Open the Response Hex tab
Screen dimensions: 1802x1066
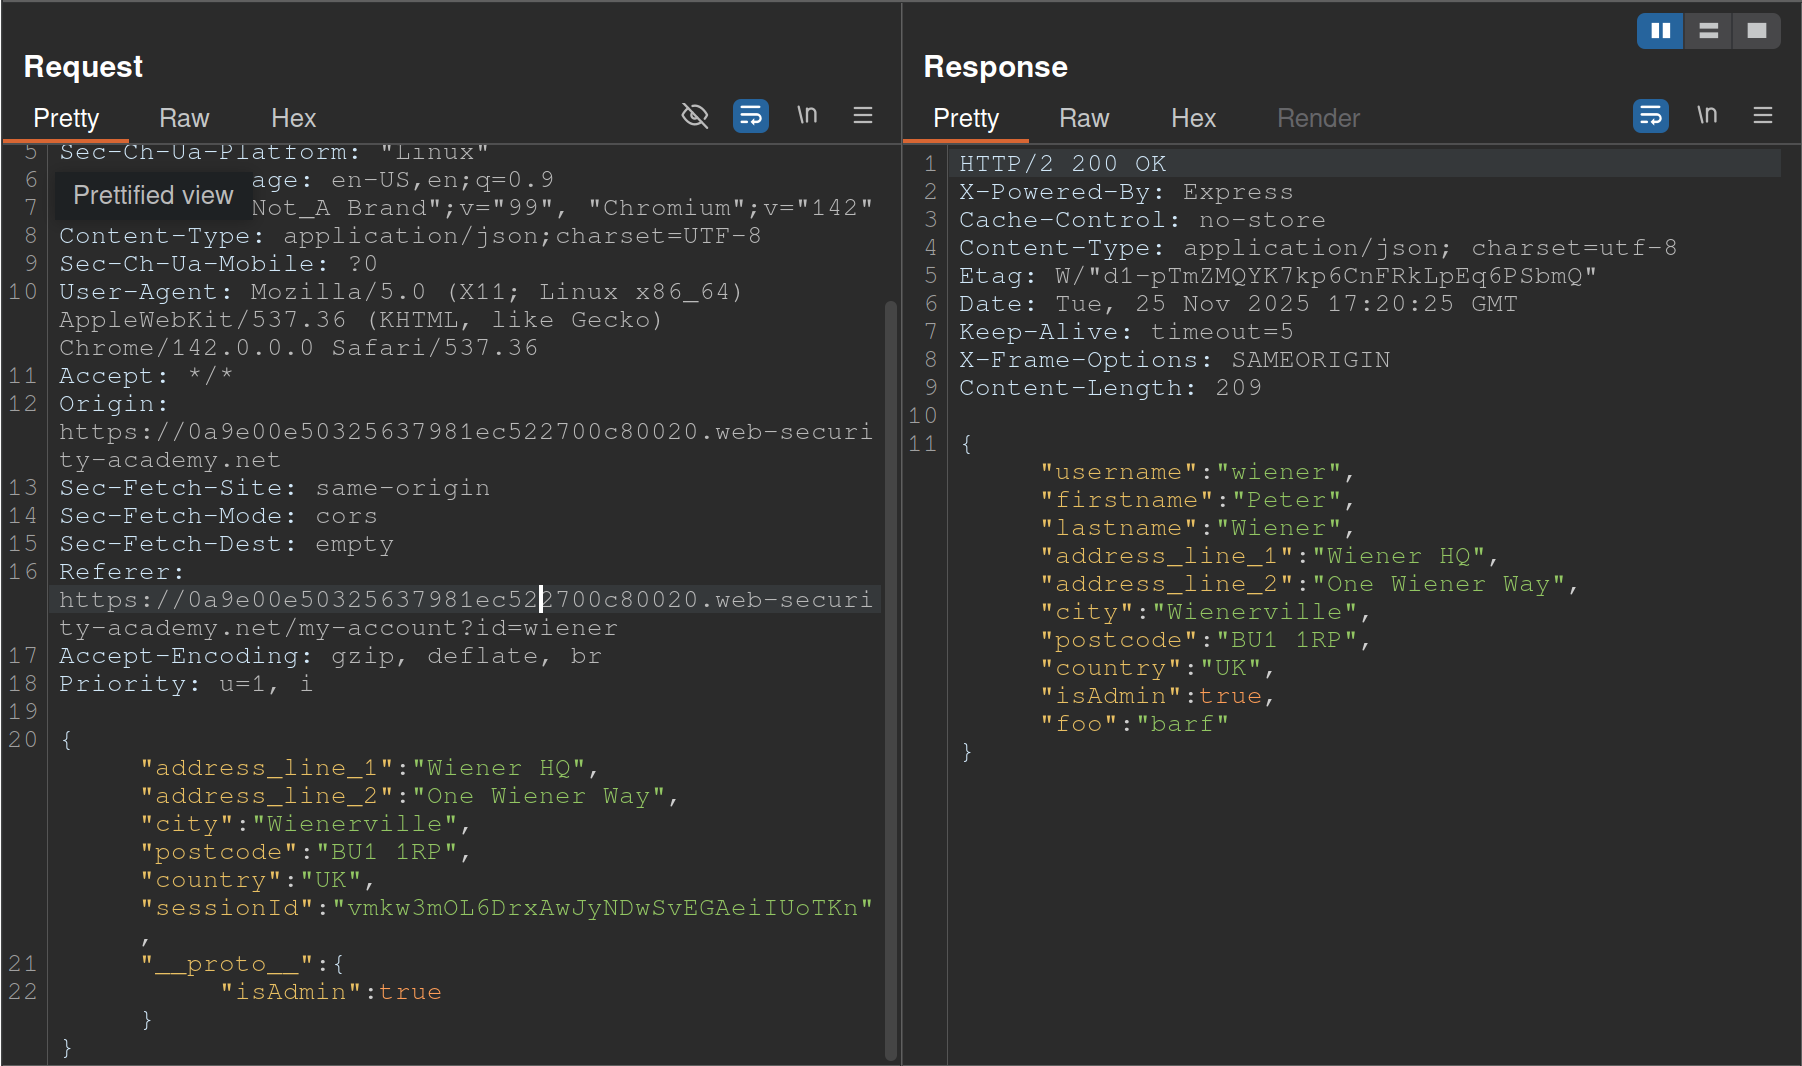click(1193, 118)
